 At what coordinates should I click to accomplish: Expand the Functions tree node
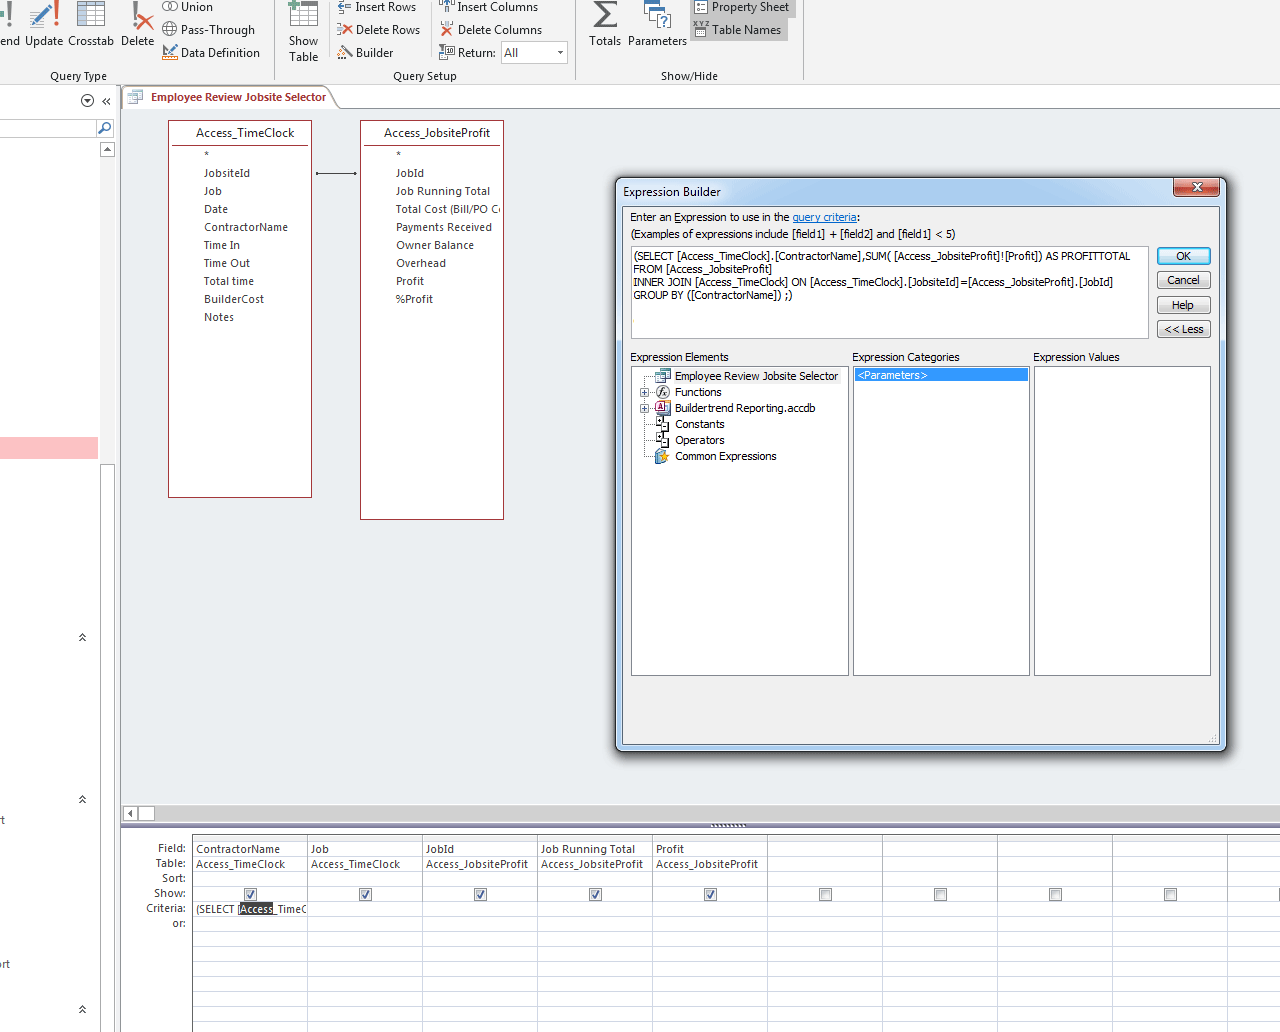point(645,393)
